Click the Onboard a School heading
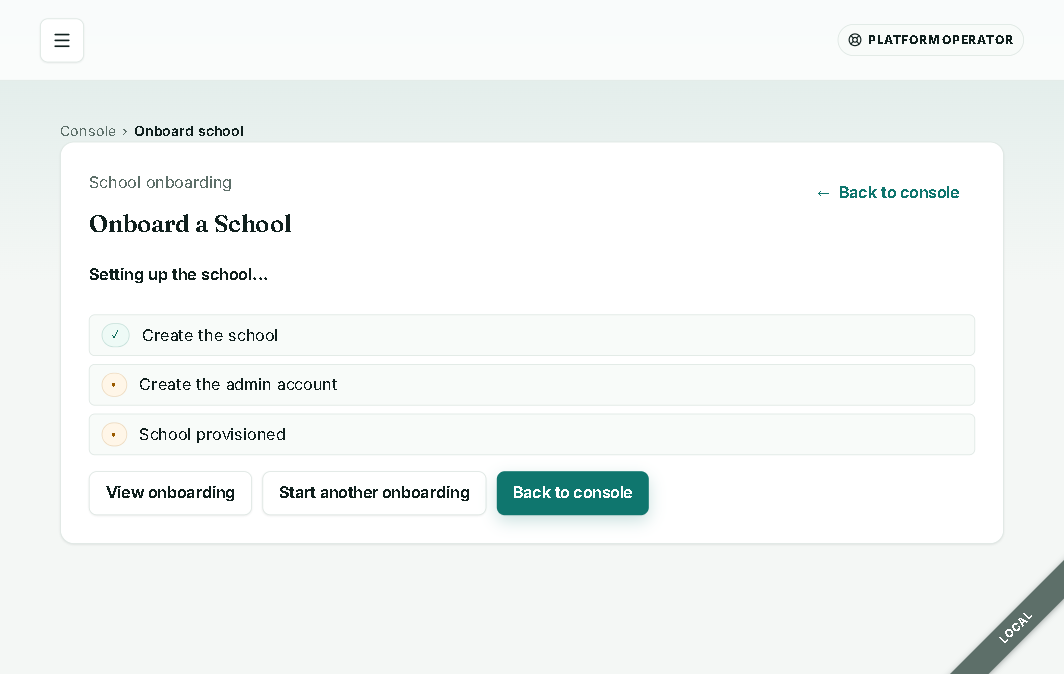Image resolution: width=1064 pixels, height=674 pixels. [x=190, y=224]
